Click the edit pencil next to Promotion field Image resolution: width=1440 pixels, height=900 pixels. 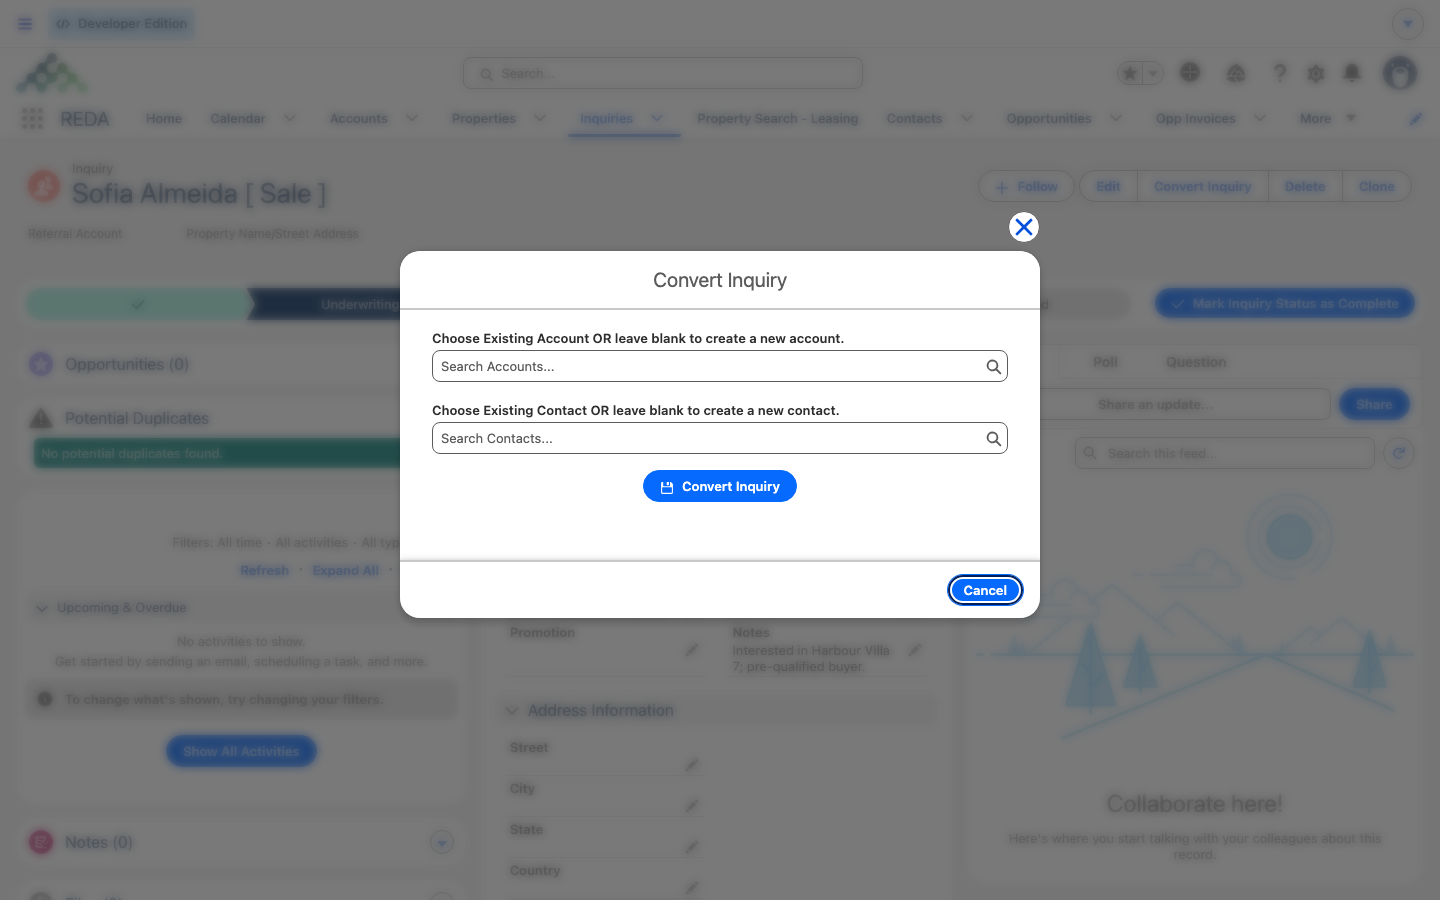pos(691,650)
